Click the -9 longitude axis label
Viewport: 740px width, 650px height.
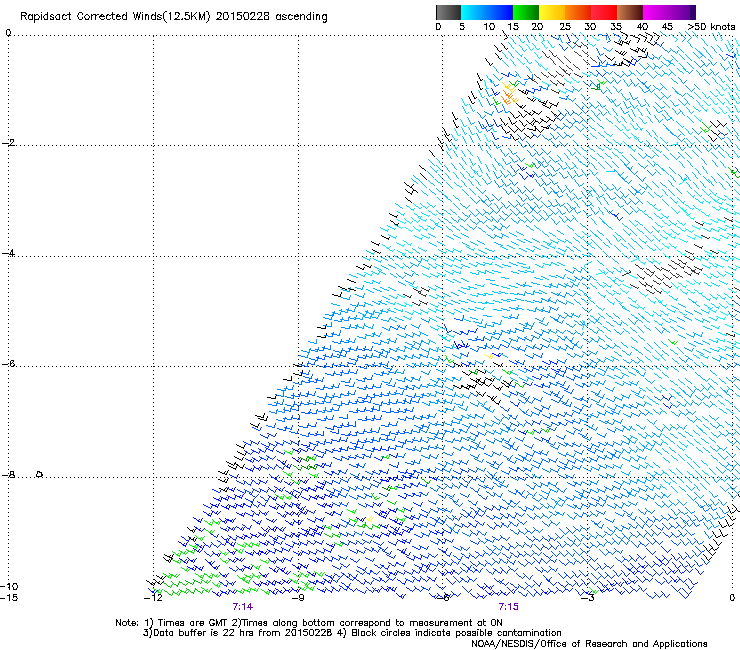298,598
